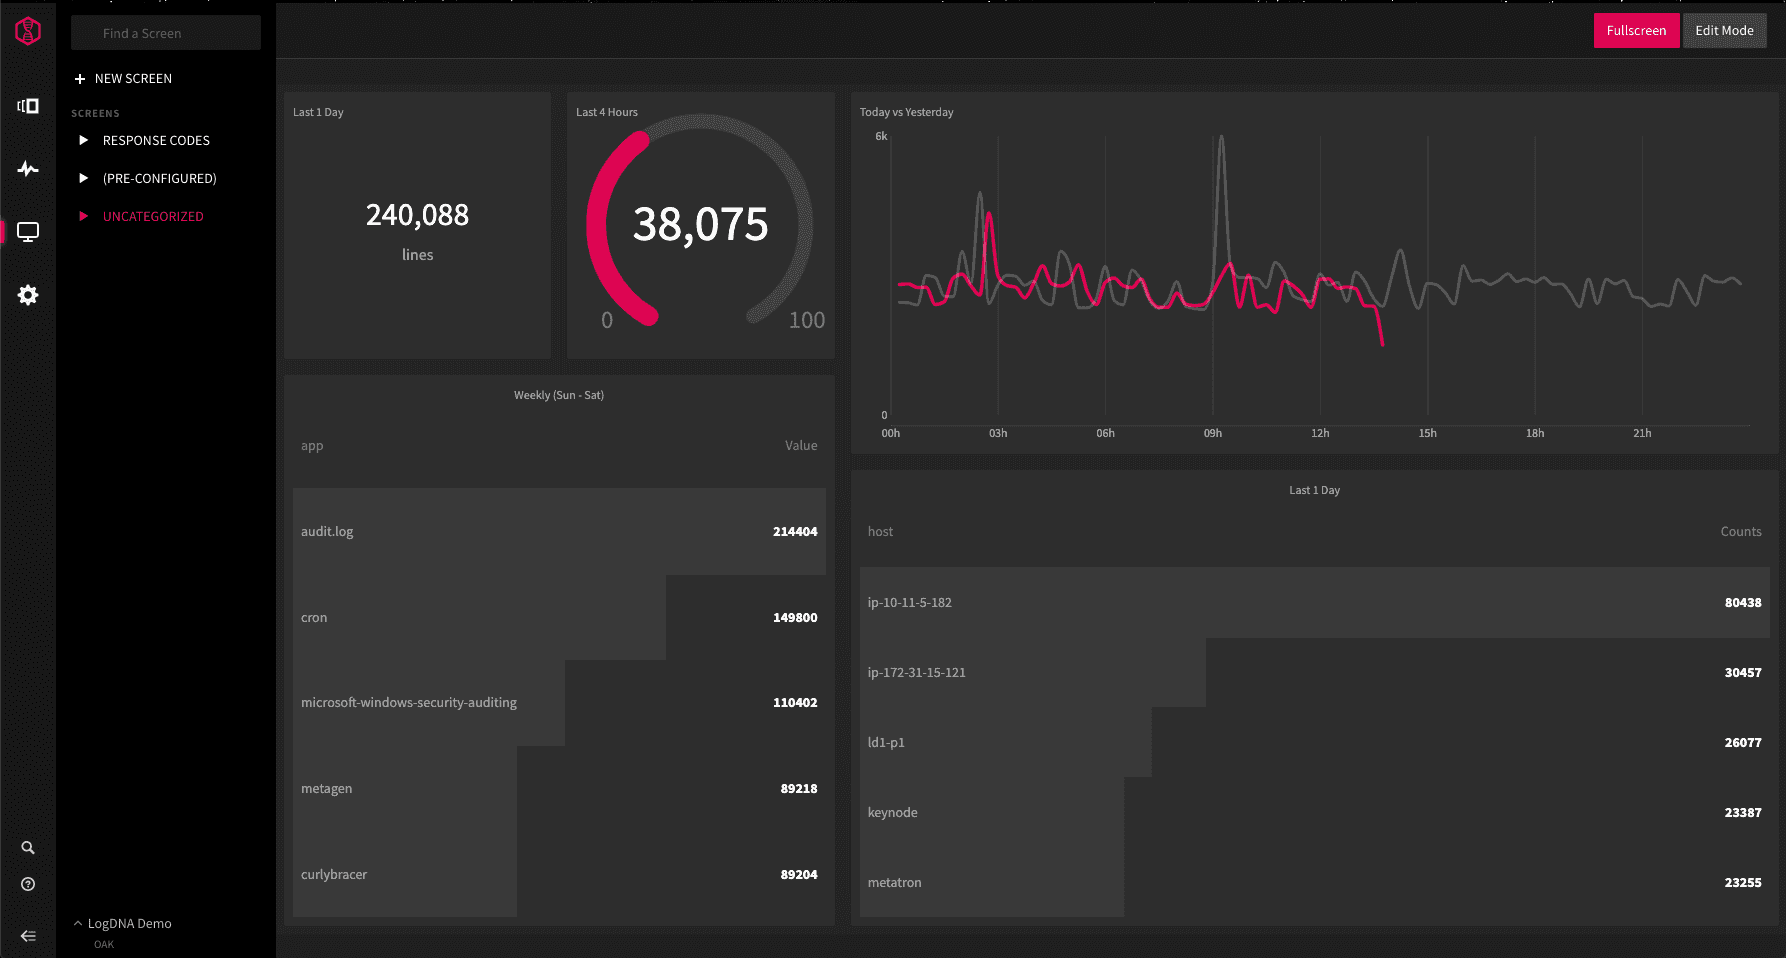This screenshot has height=958, width=1786.
Task: Open the help question mark icon
Action: (28, 884)
